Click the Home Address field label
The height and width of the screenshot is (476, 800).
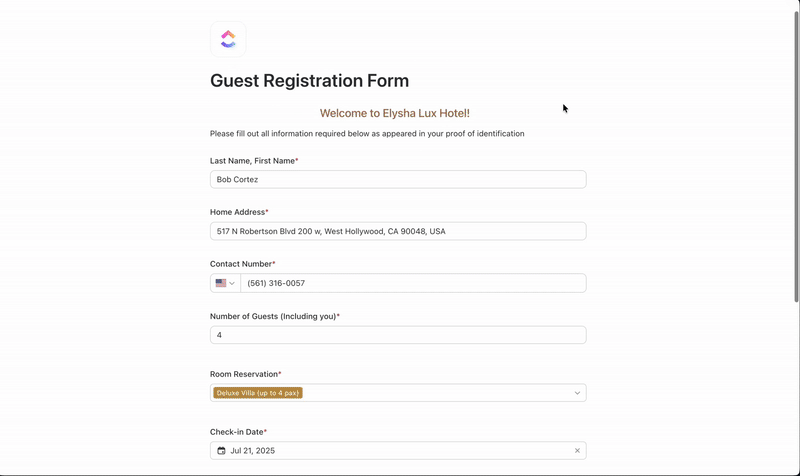(x=237, y=212)
